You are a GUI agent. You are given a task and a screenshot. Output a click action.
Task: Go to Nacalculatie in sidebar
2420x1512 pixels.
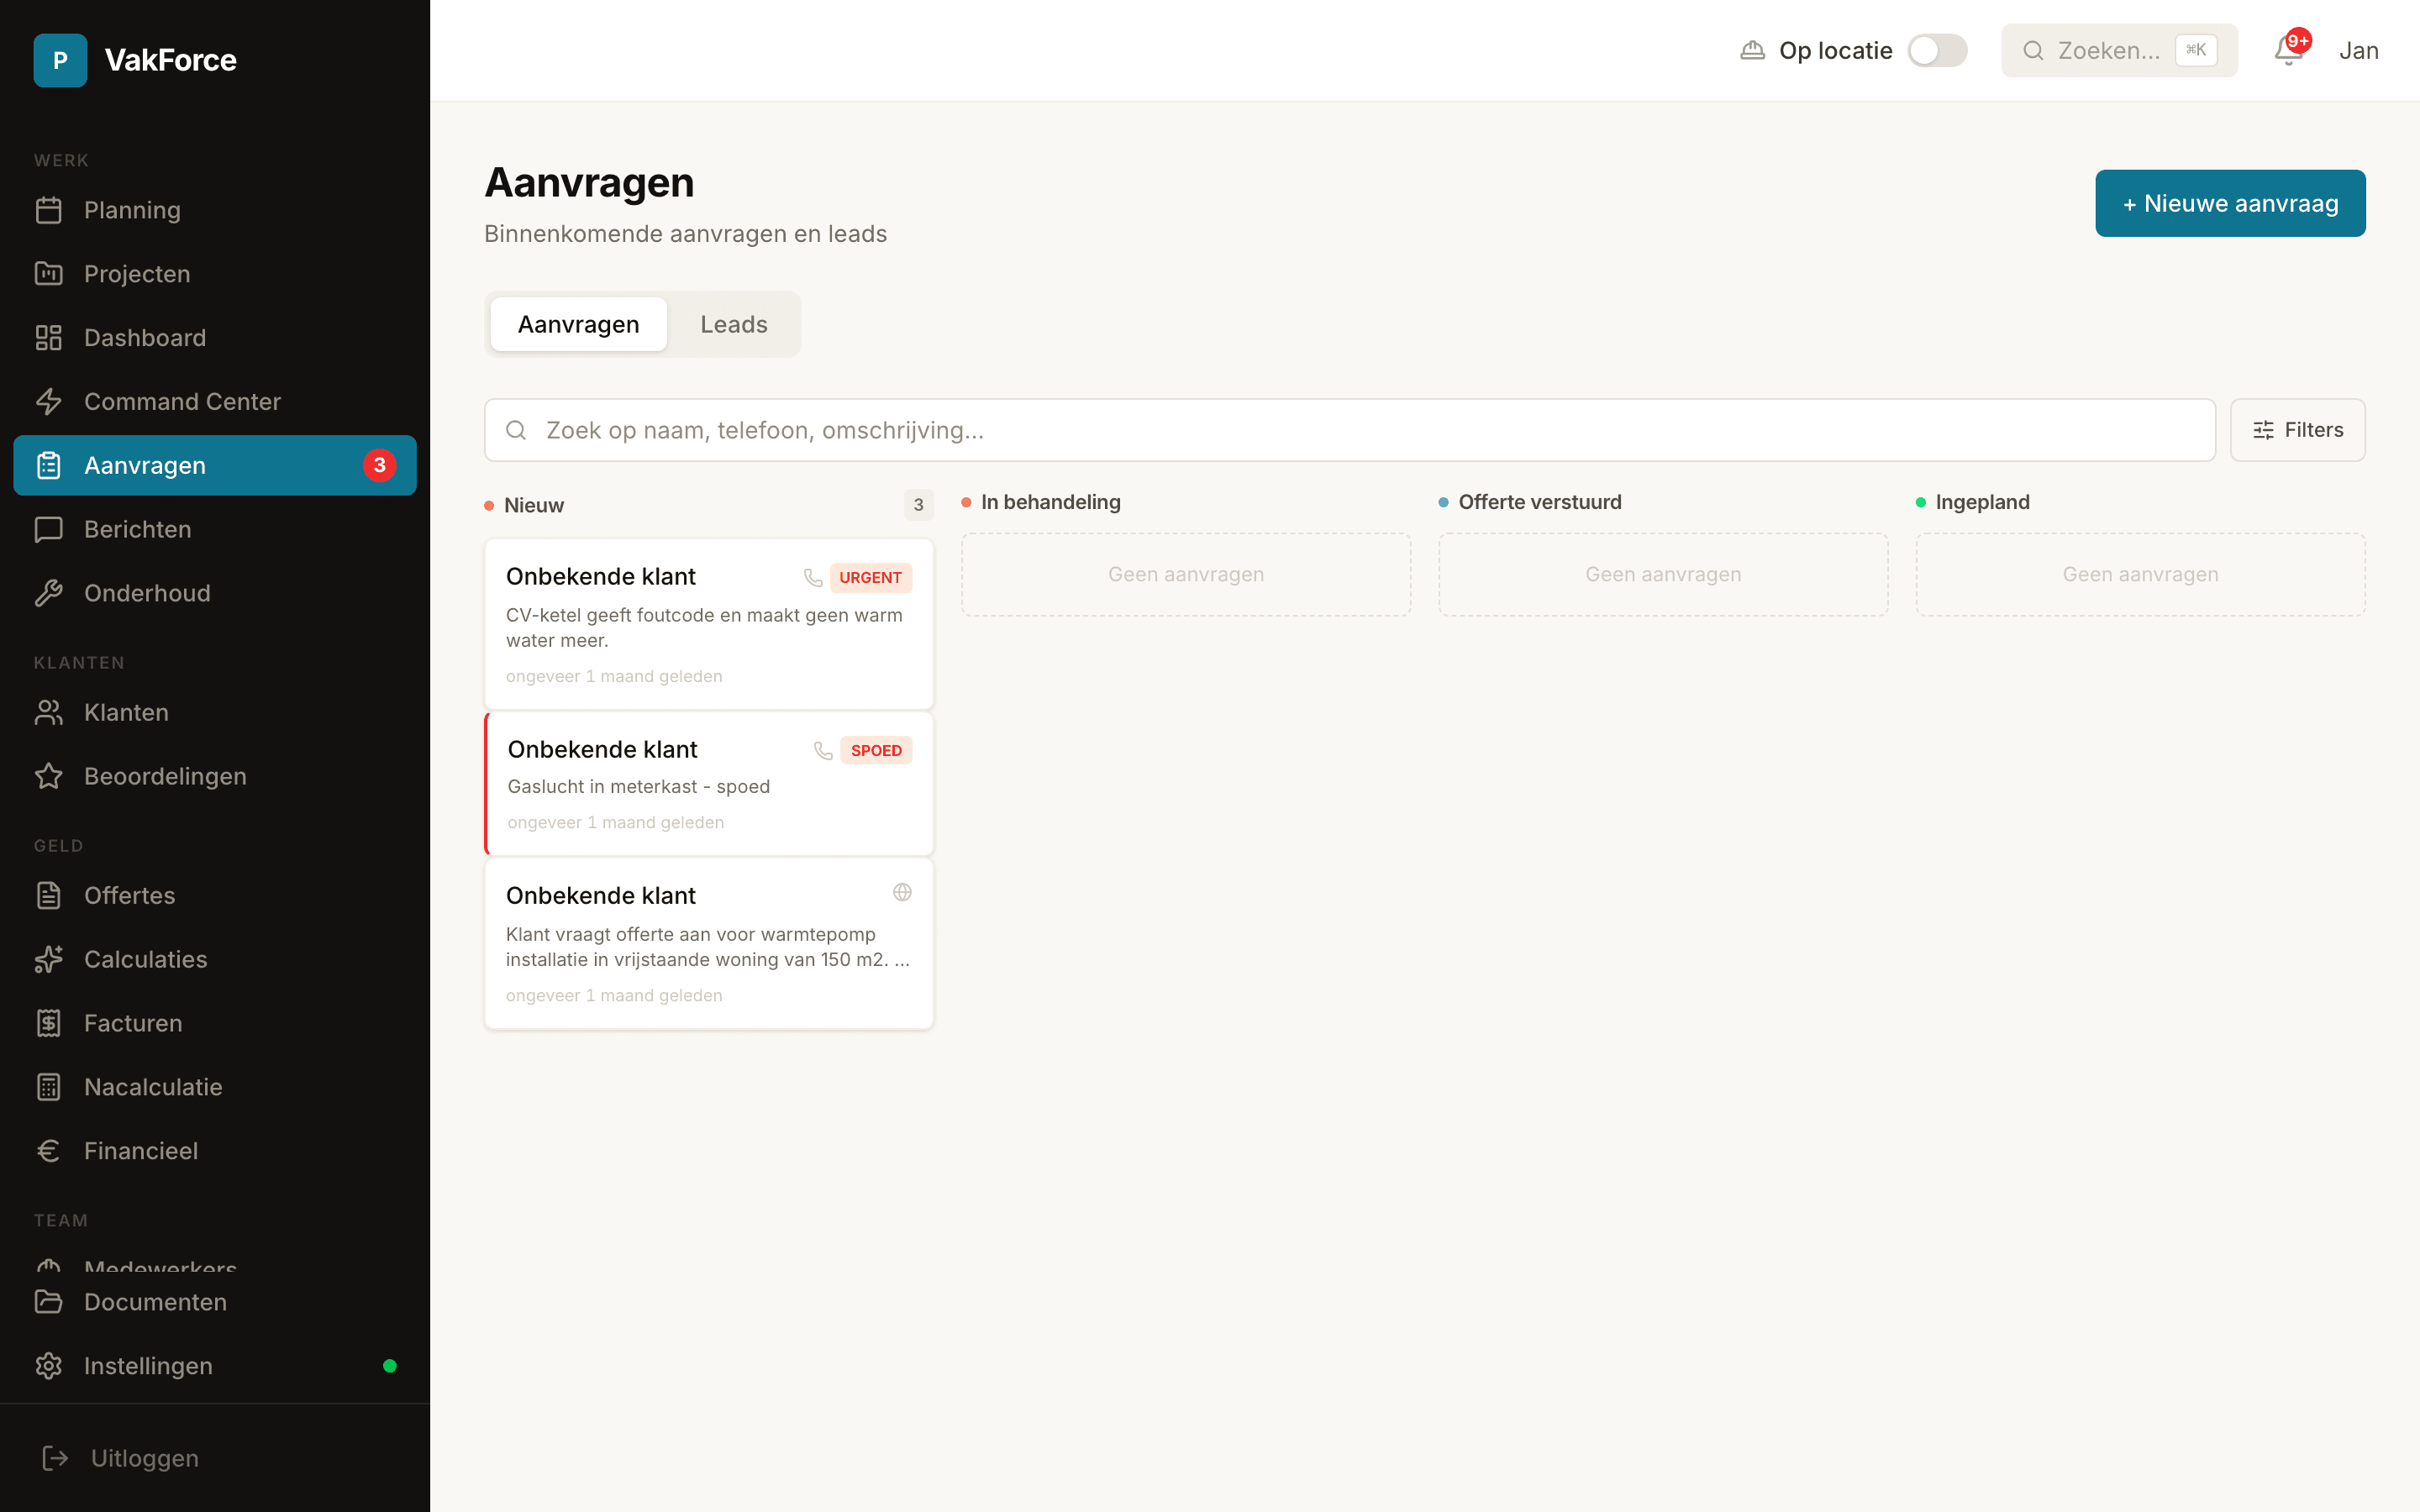[215, 1088]
